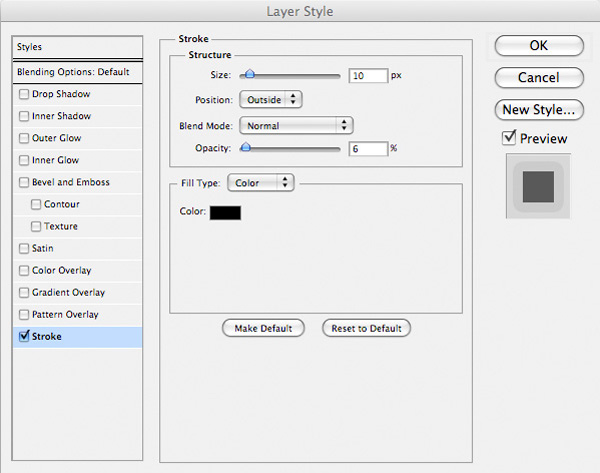Click the Make Default button

click(x=263, y=328)
